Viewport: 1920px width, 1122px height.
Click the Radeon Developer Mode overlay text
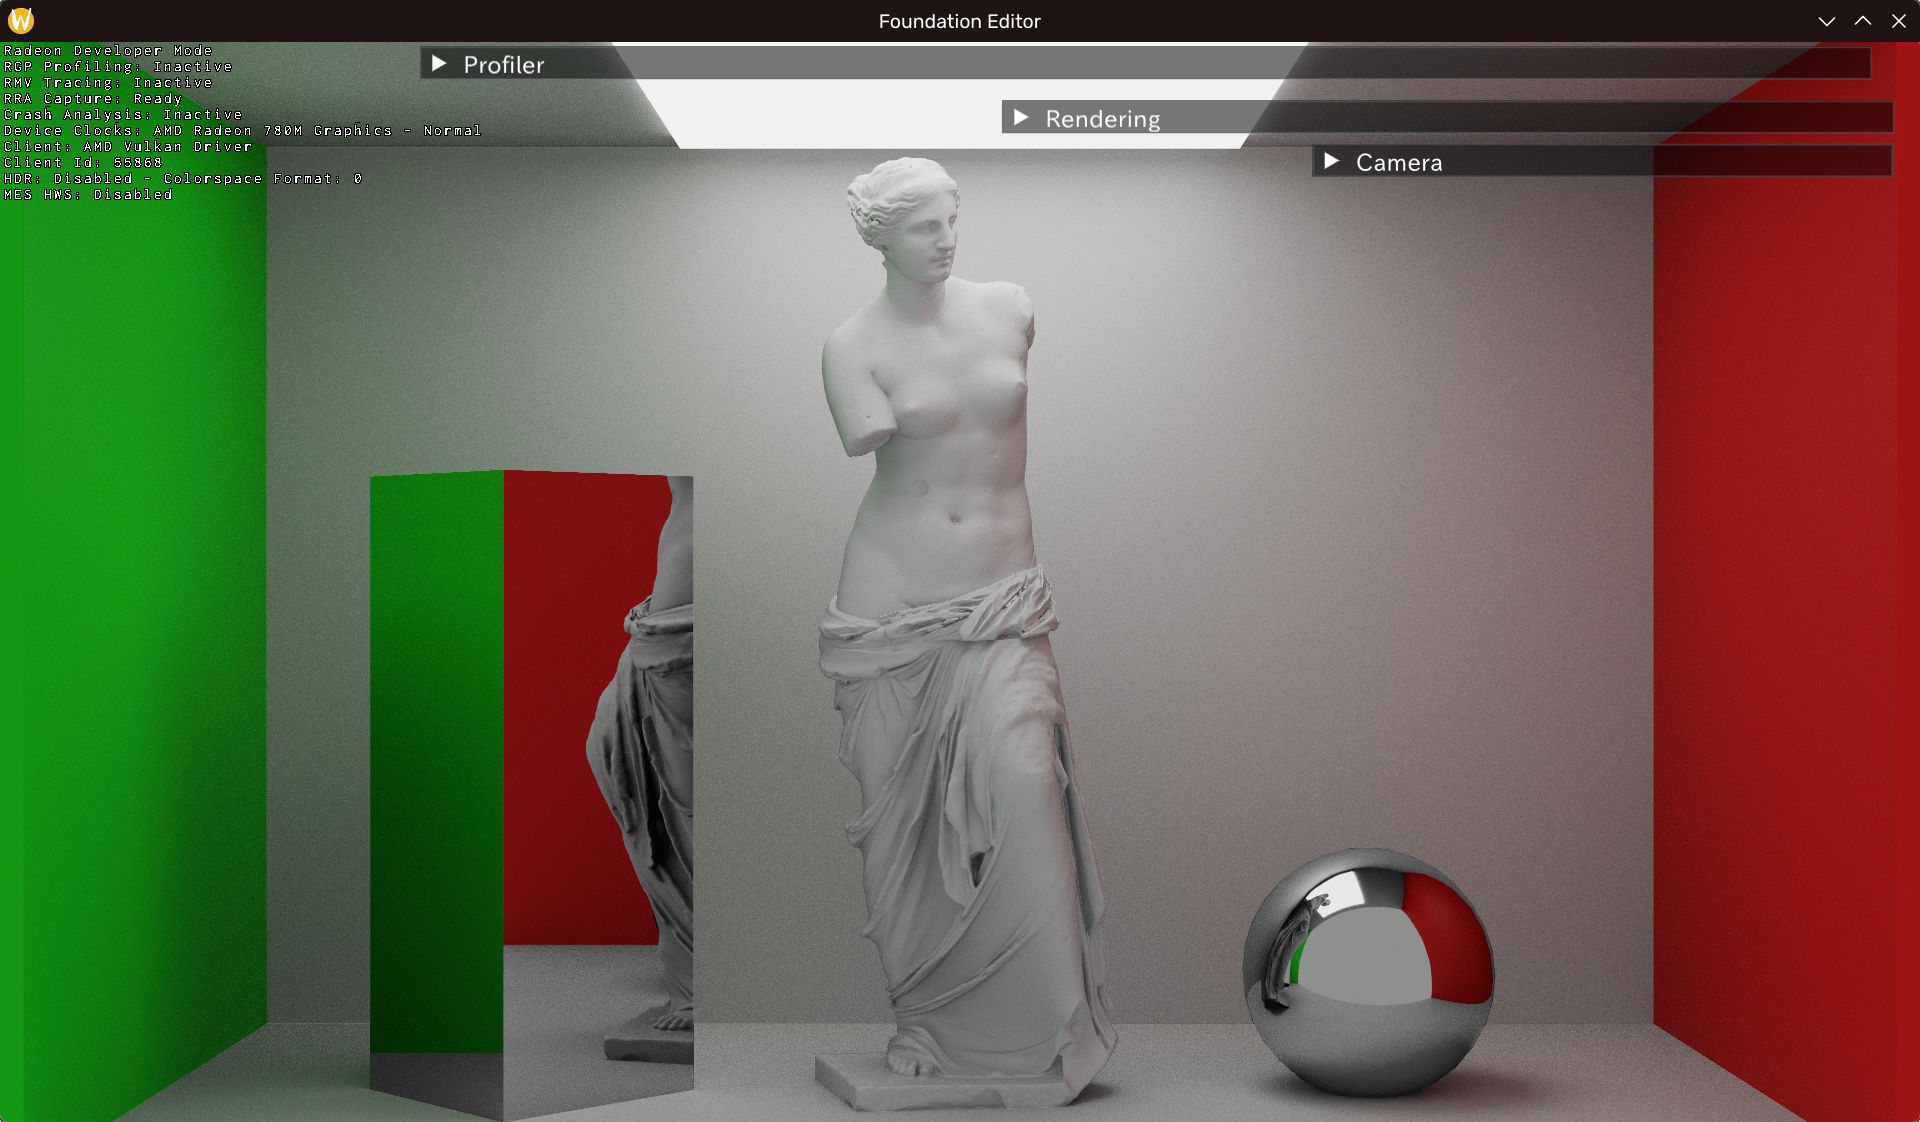tap(108, 51)
